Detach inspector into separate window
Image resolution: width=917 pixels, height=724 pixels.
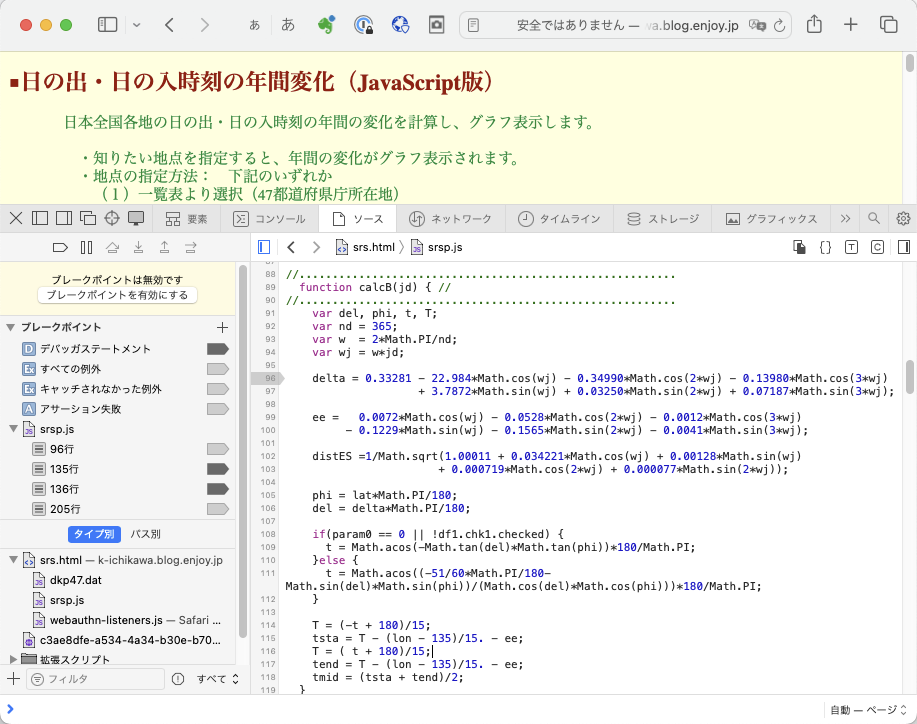(x=88, y=218)
